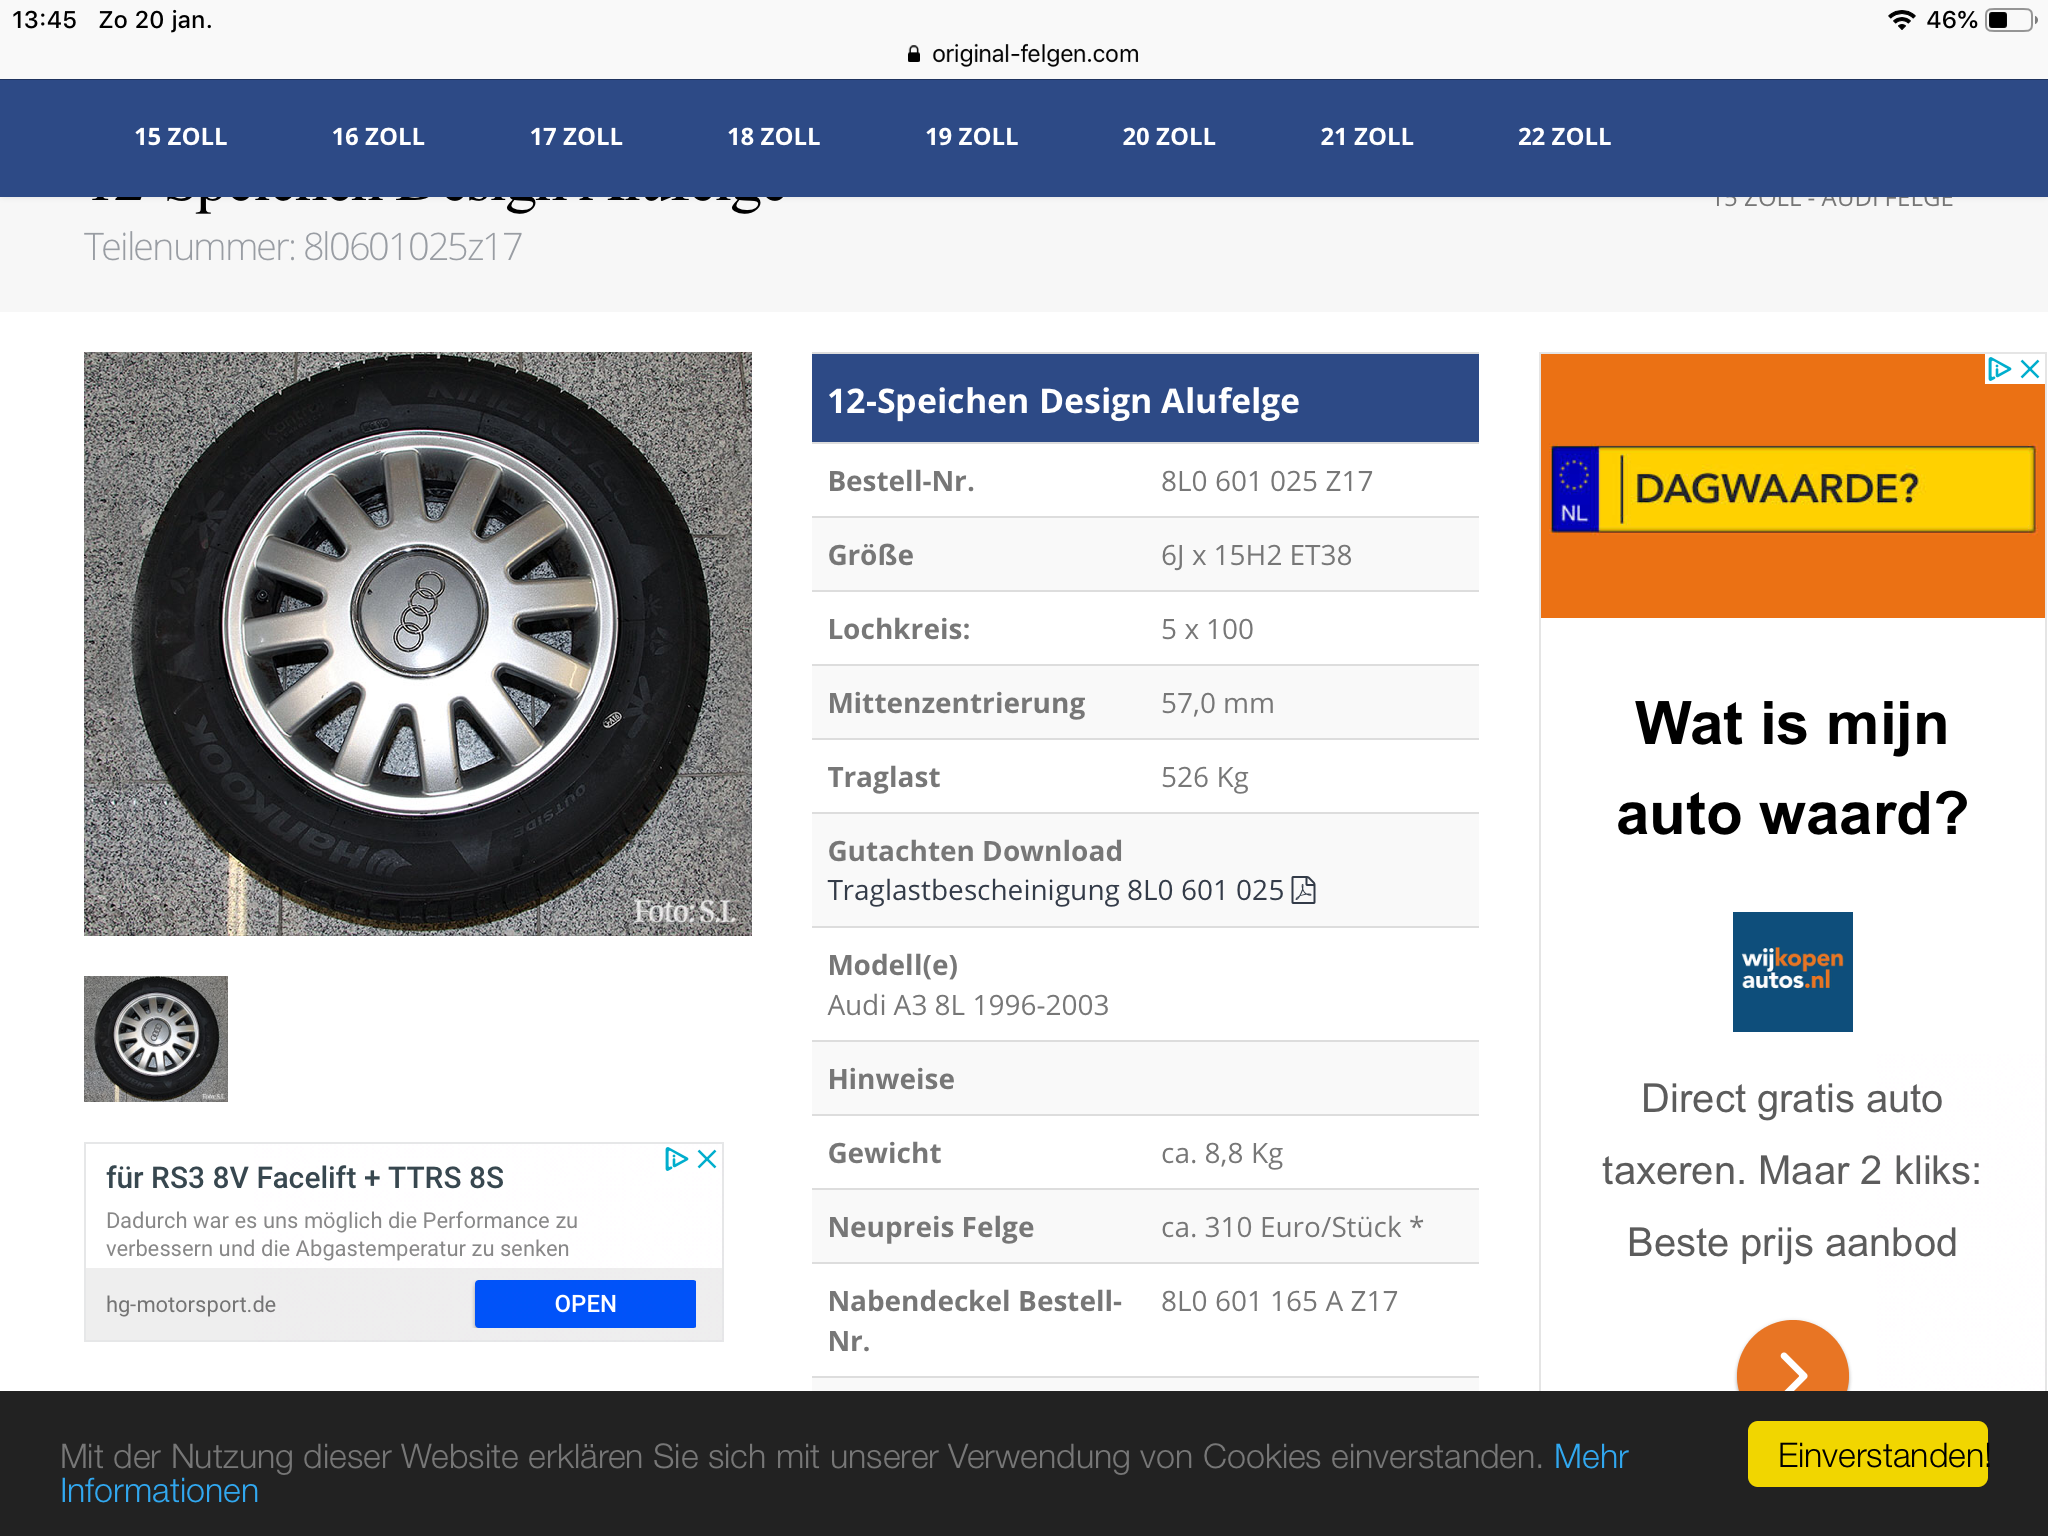The image size is (2048, 1536).
Task: Select the Neupreis value ca. 310 Euro/Stück
Action: 1292,1227
